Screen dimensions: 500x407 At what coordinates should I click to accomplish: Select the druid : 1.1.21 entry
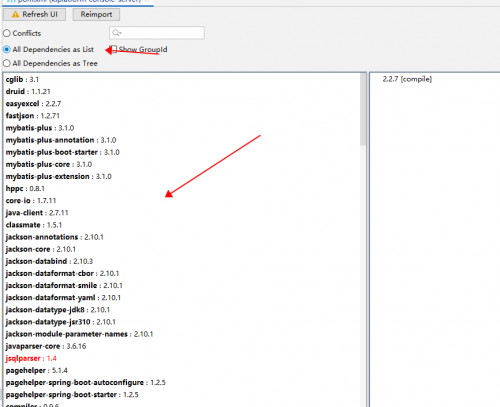point(28,91)
